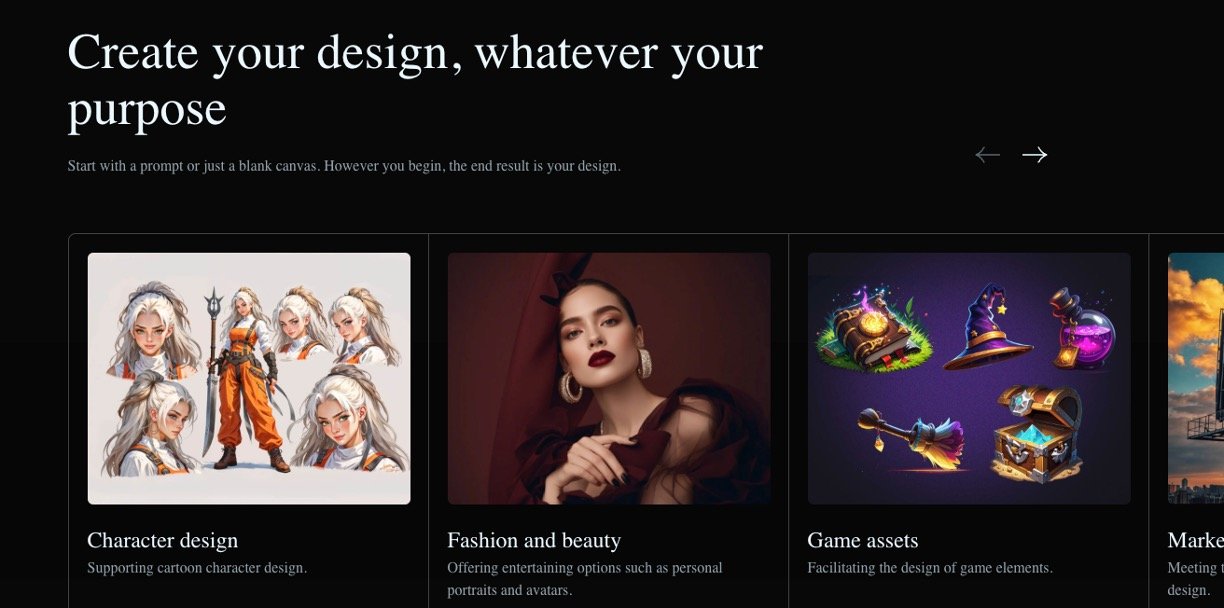Click the Character design title
Screen dimensions: 1224x608
[x=163, y=541]
